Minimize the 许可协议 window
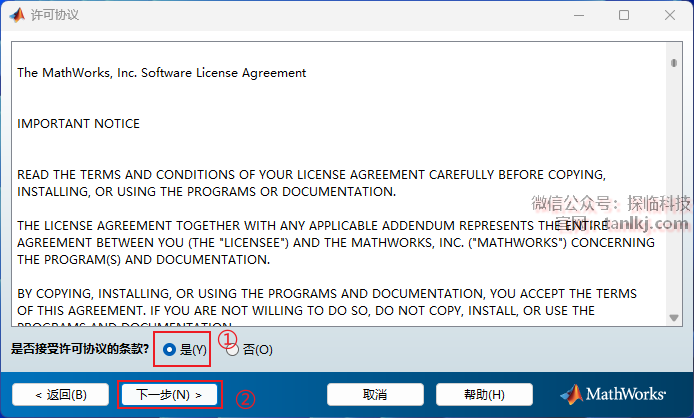Screen dimensions: 694x418 pos(577,15)
